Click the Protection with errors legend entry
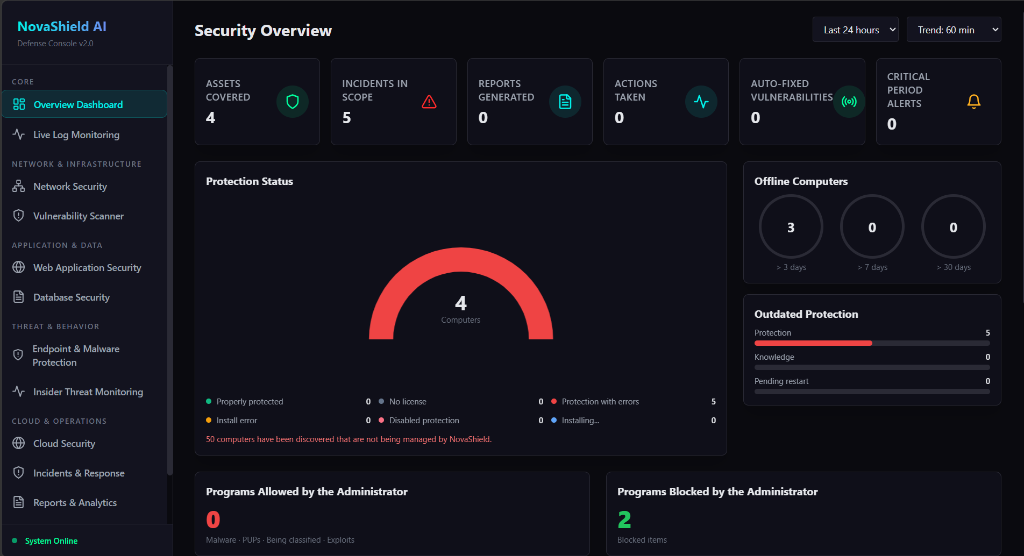1024x556 pixels. coord(633,401)
